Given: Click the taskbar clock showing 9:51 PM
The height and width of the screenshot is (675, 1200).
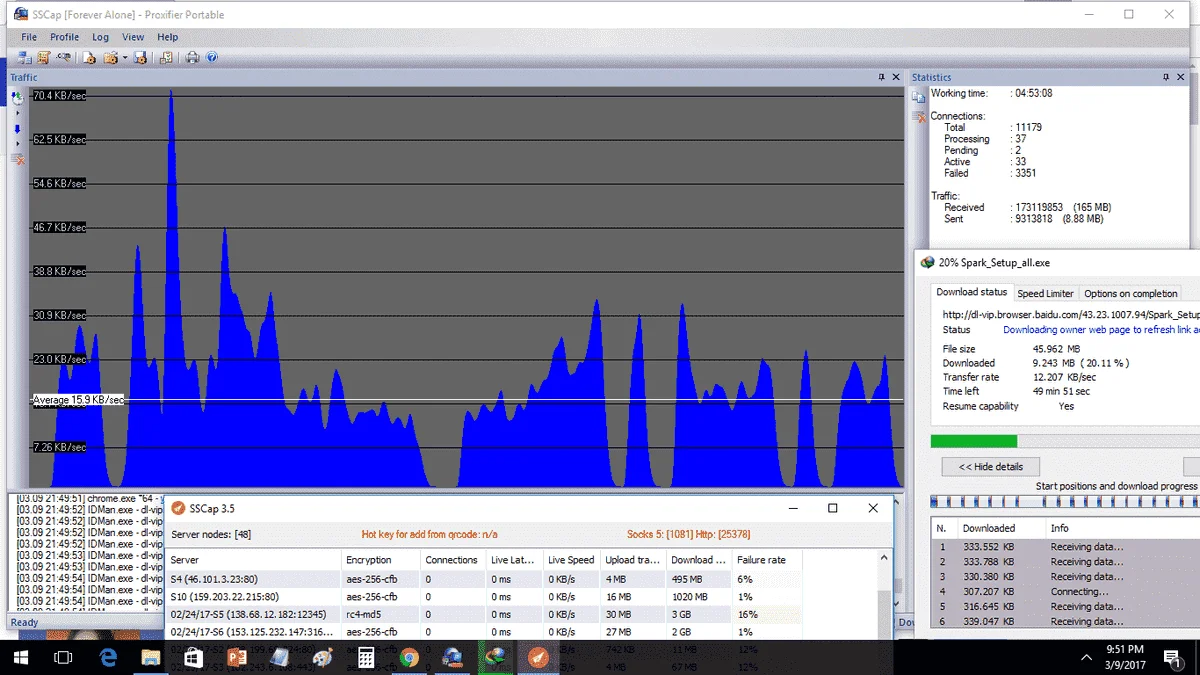Looking at the screenshot, I should click(1123, 657).
